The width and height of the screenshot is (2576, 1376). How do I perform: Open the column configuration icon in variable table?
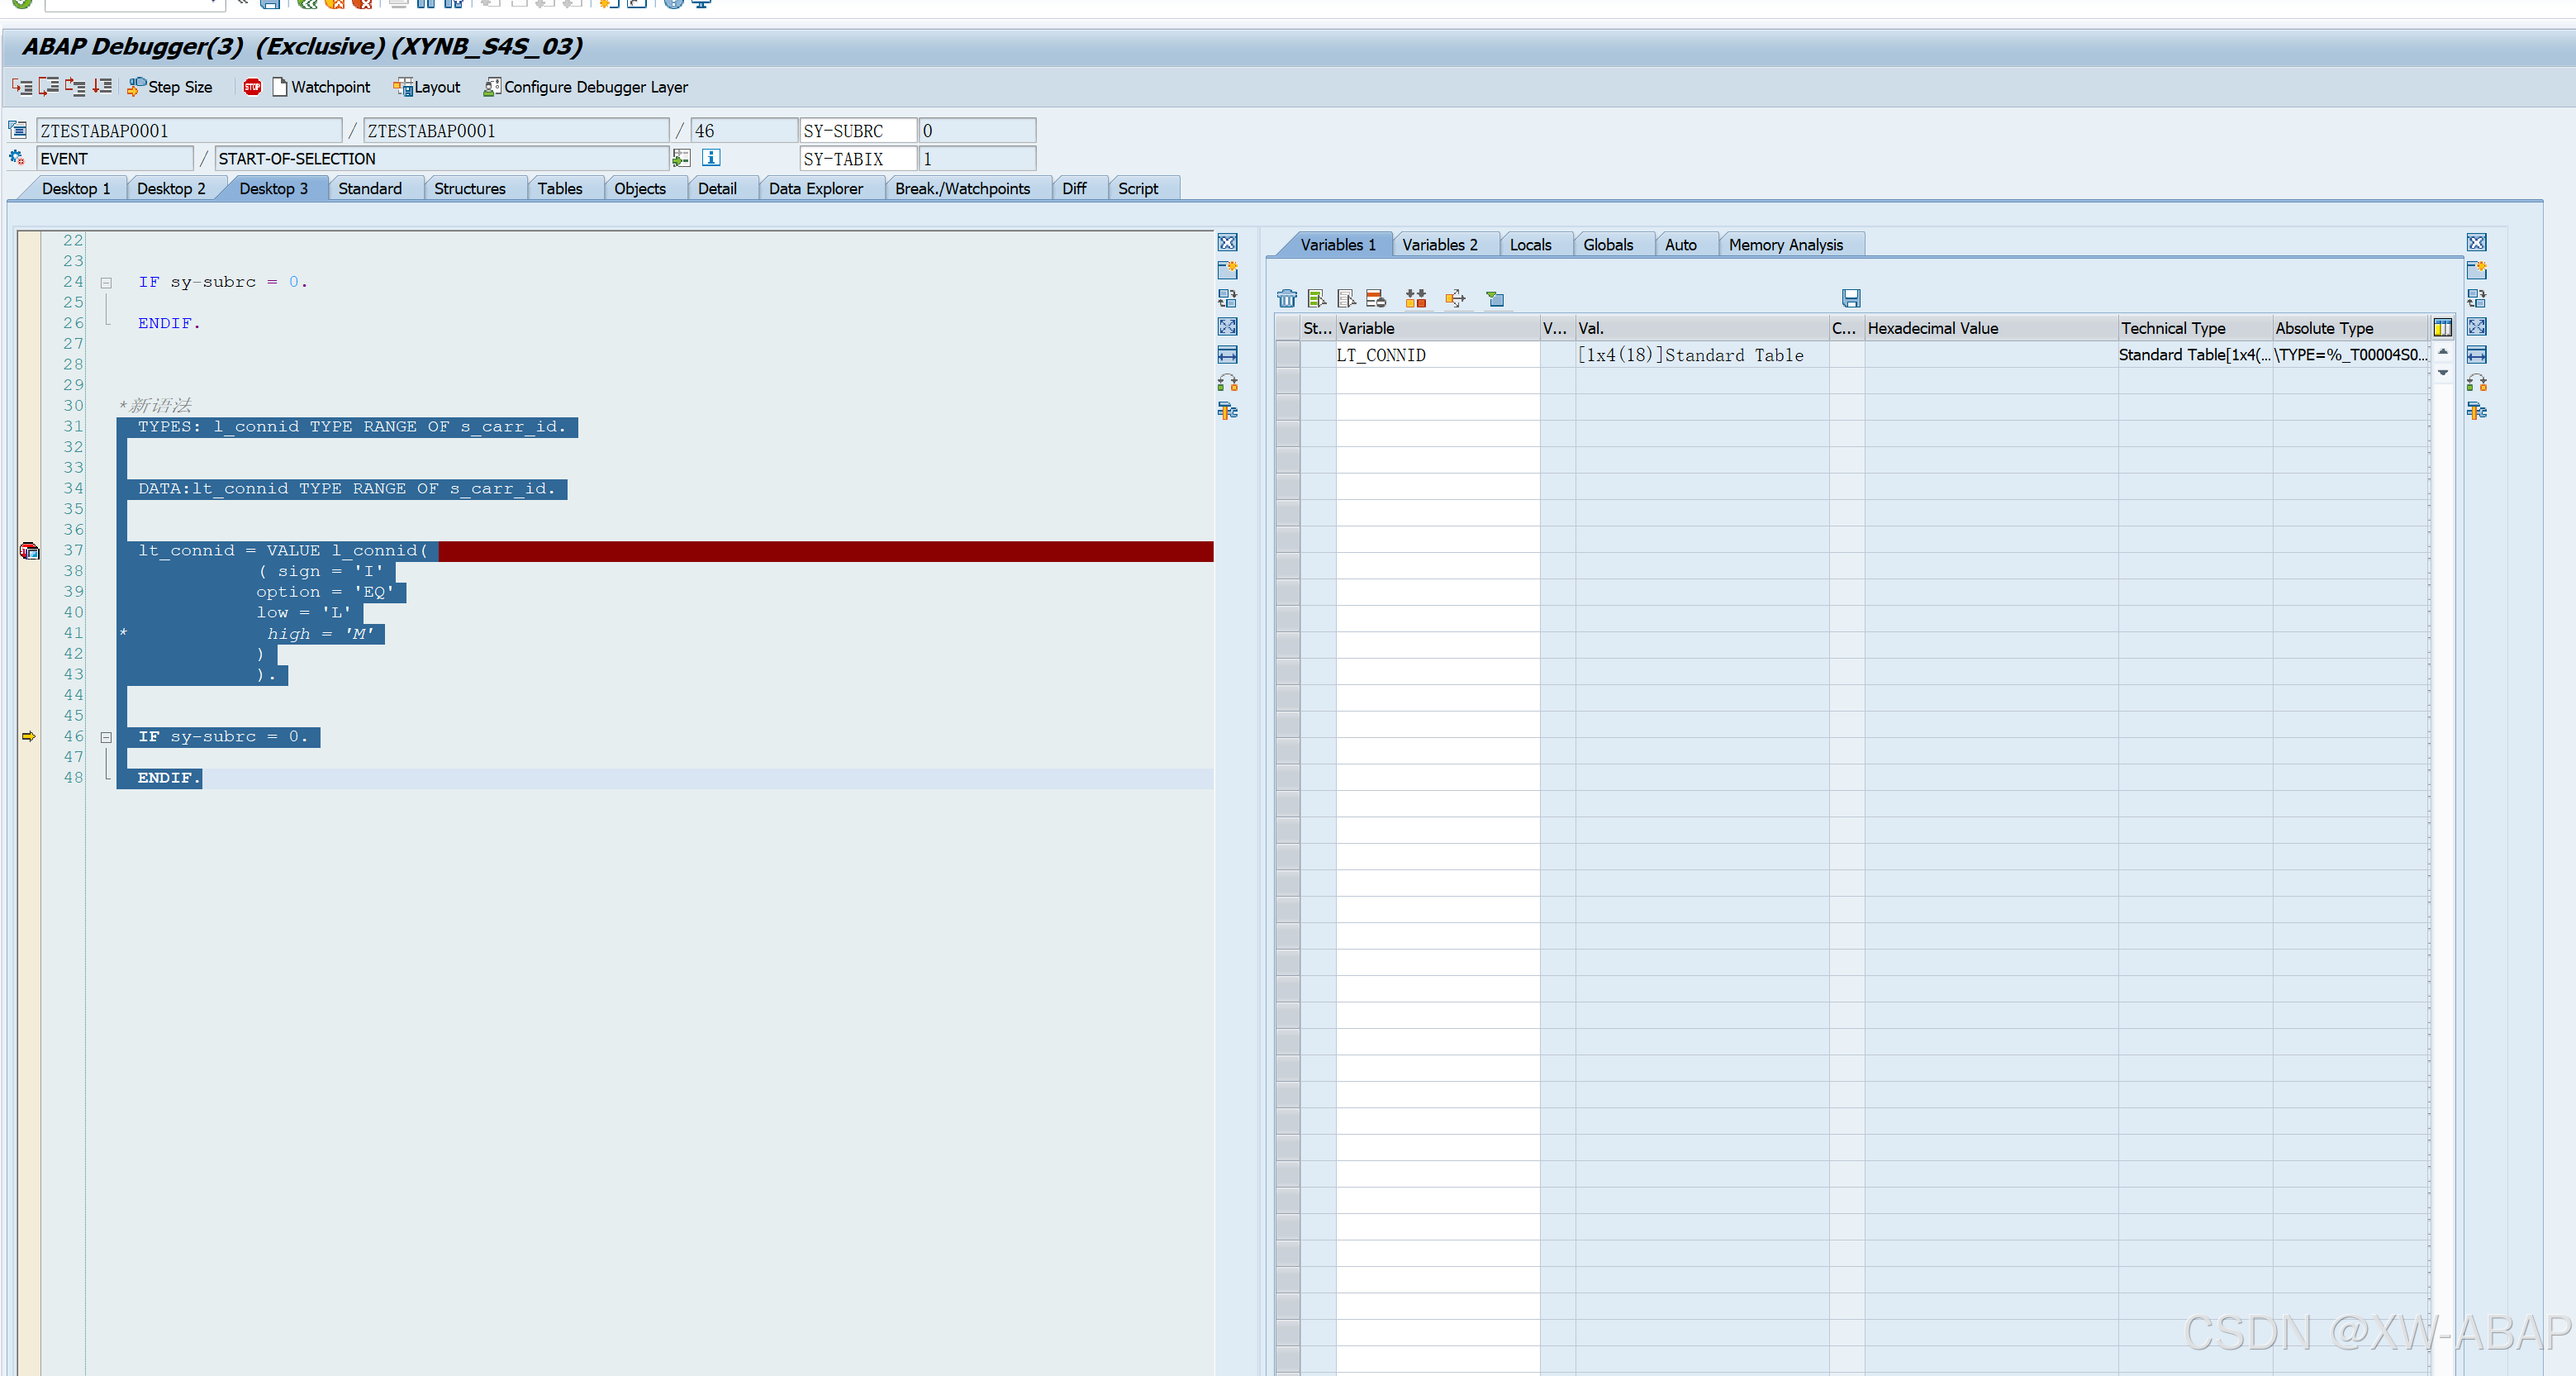click(x=2441, y=327)
